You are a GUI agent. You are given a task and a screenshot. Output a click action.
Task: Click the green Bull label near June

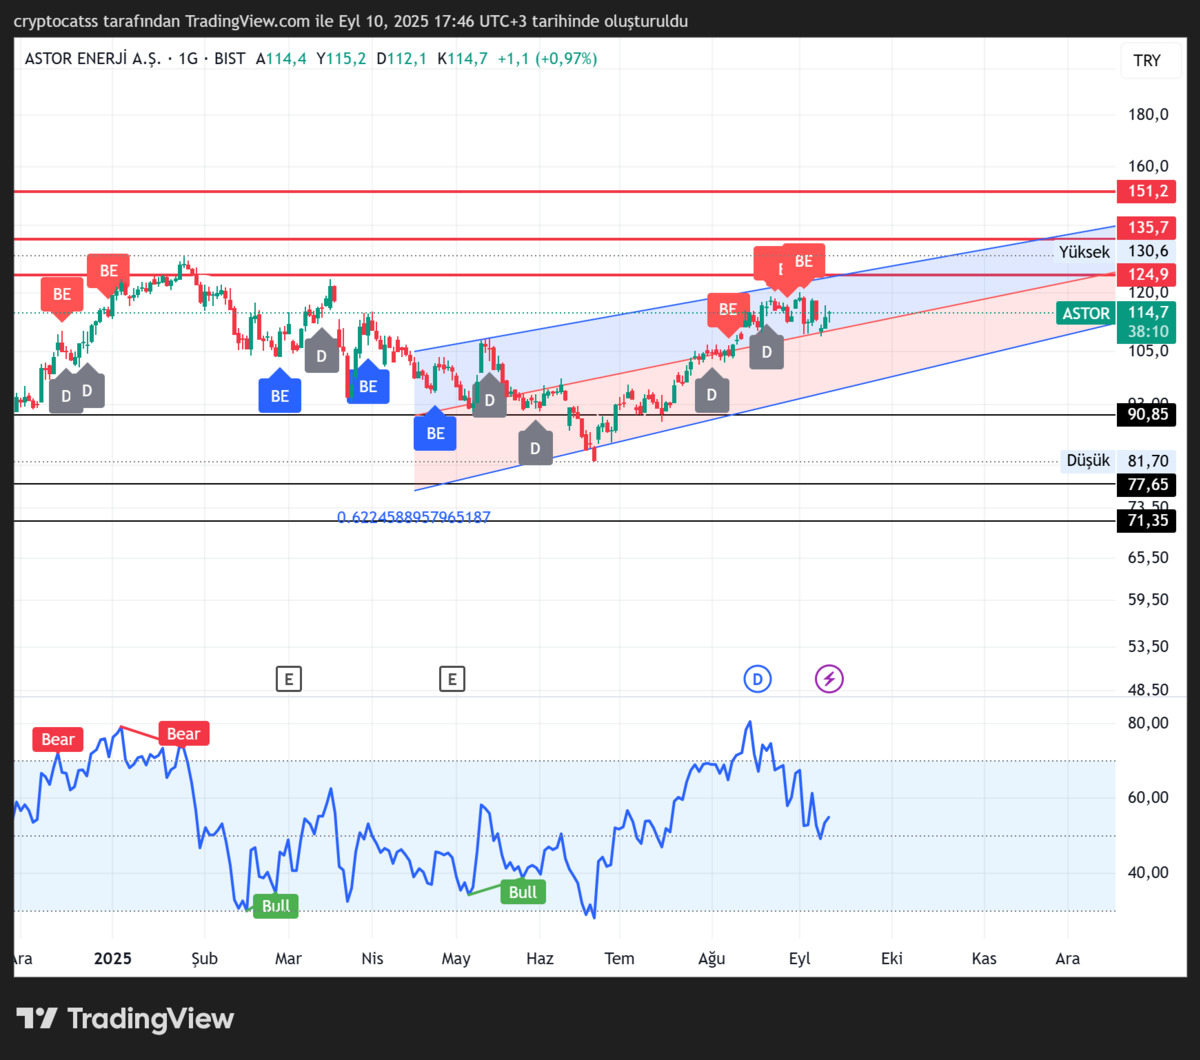pos(523,892)
